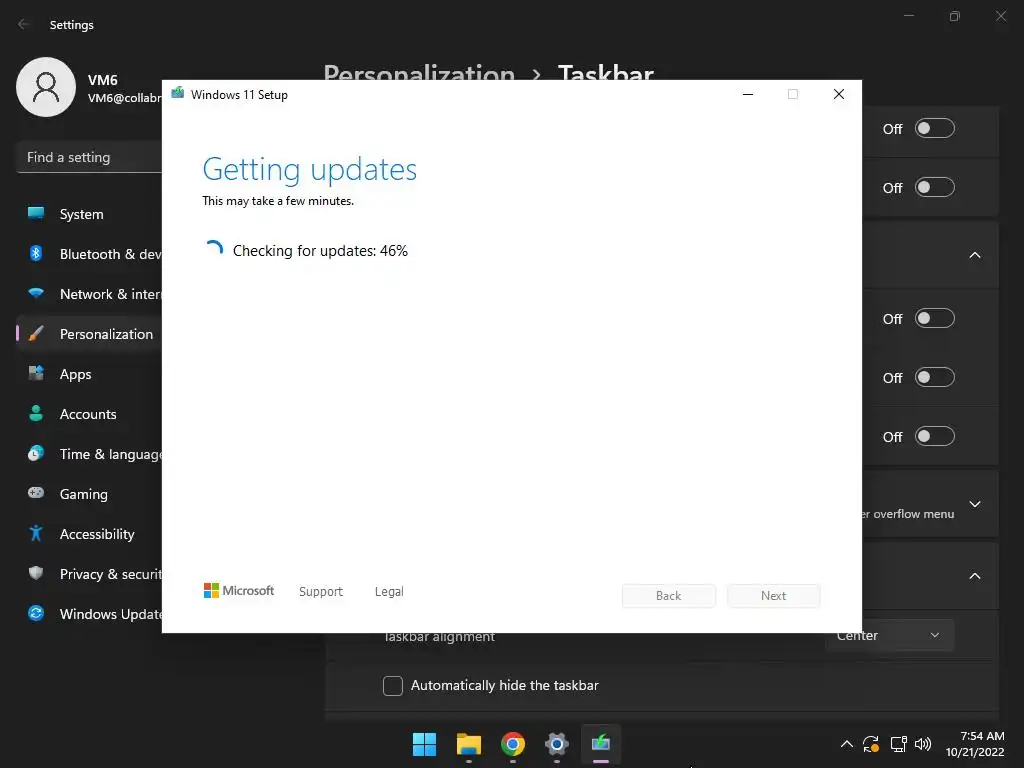Open clock showing 7:54 AM
Viewport: 1024px width, 768px height.
(975, 744)
